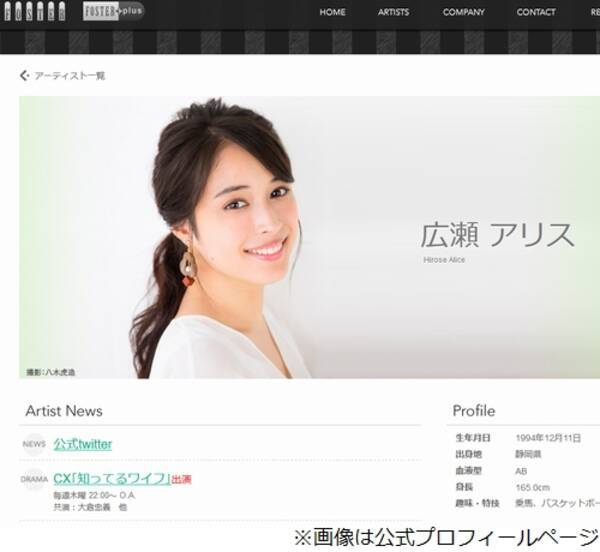Click the FOSTER logo in the header
This screenshot has width=600, height=552.
(35, 12)
